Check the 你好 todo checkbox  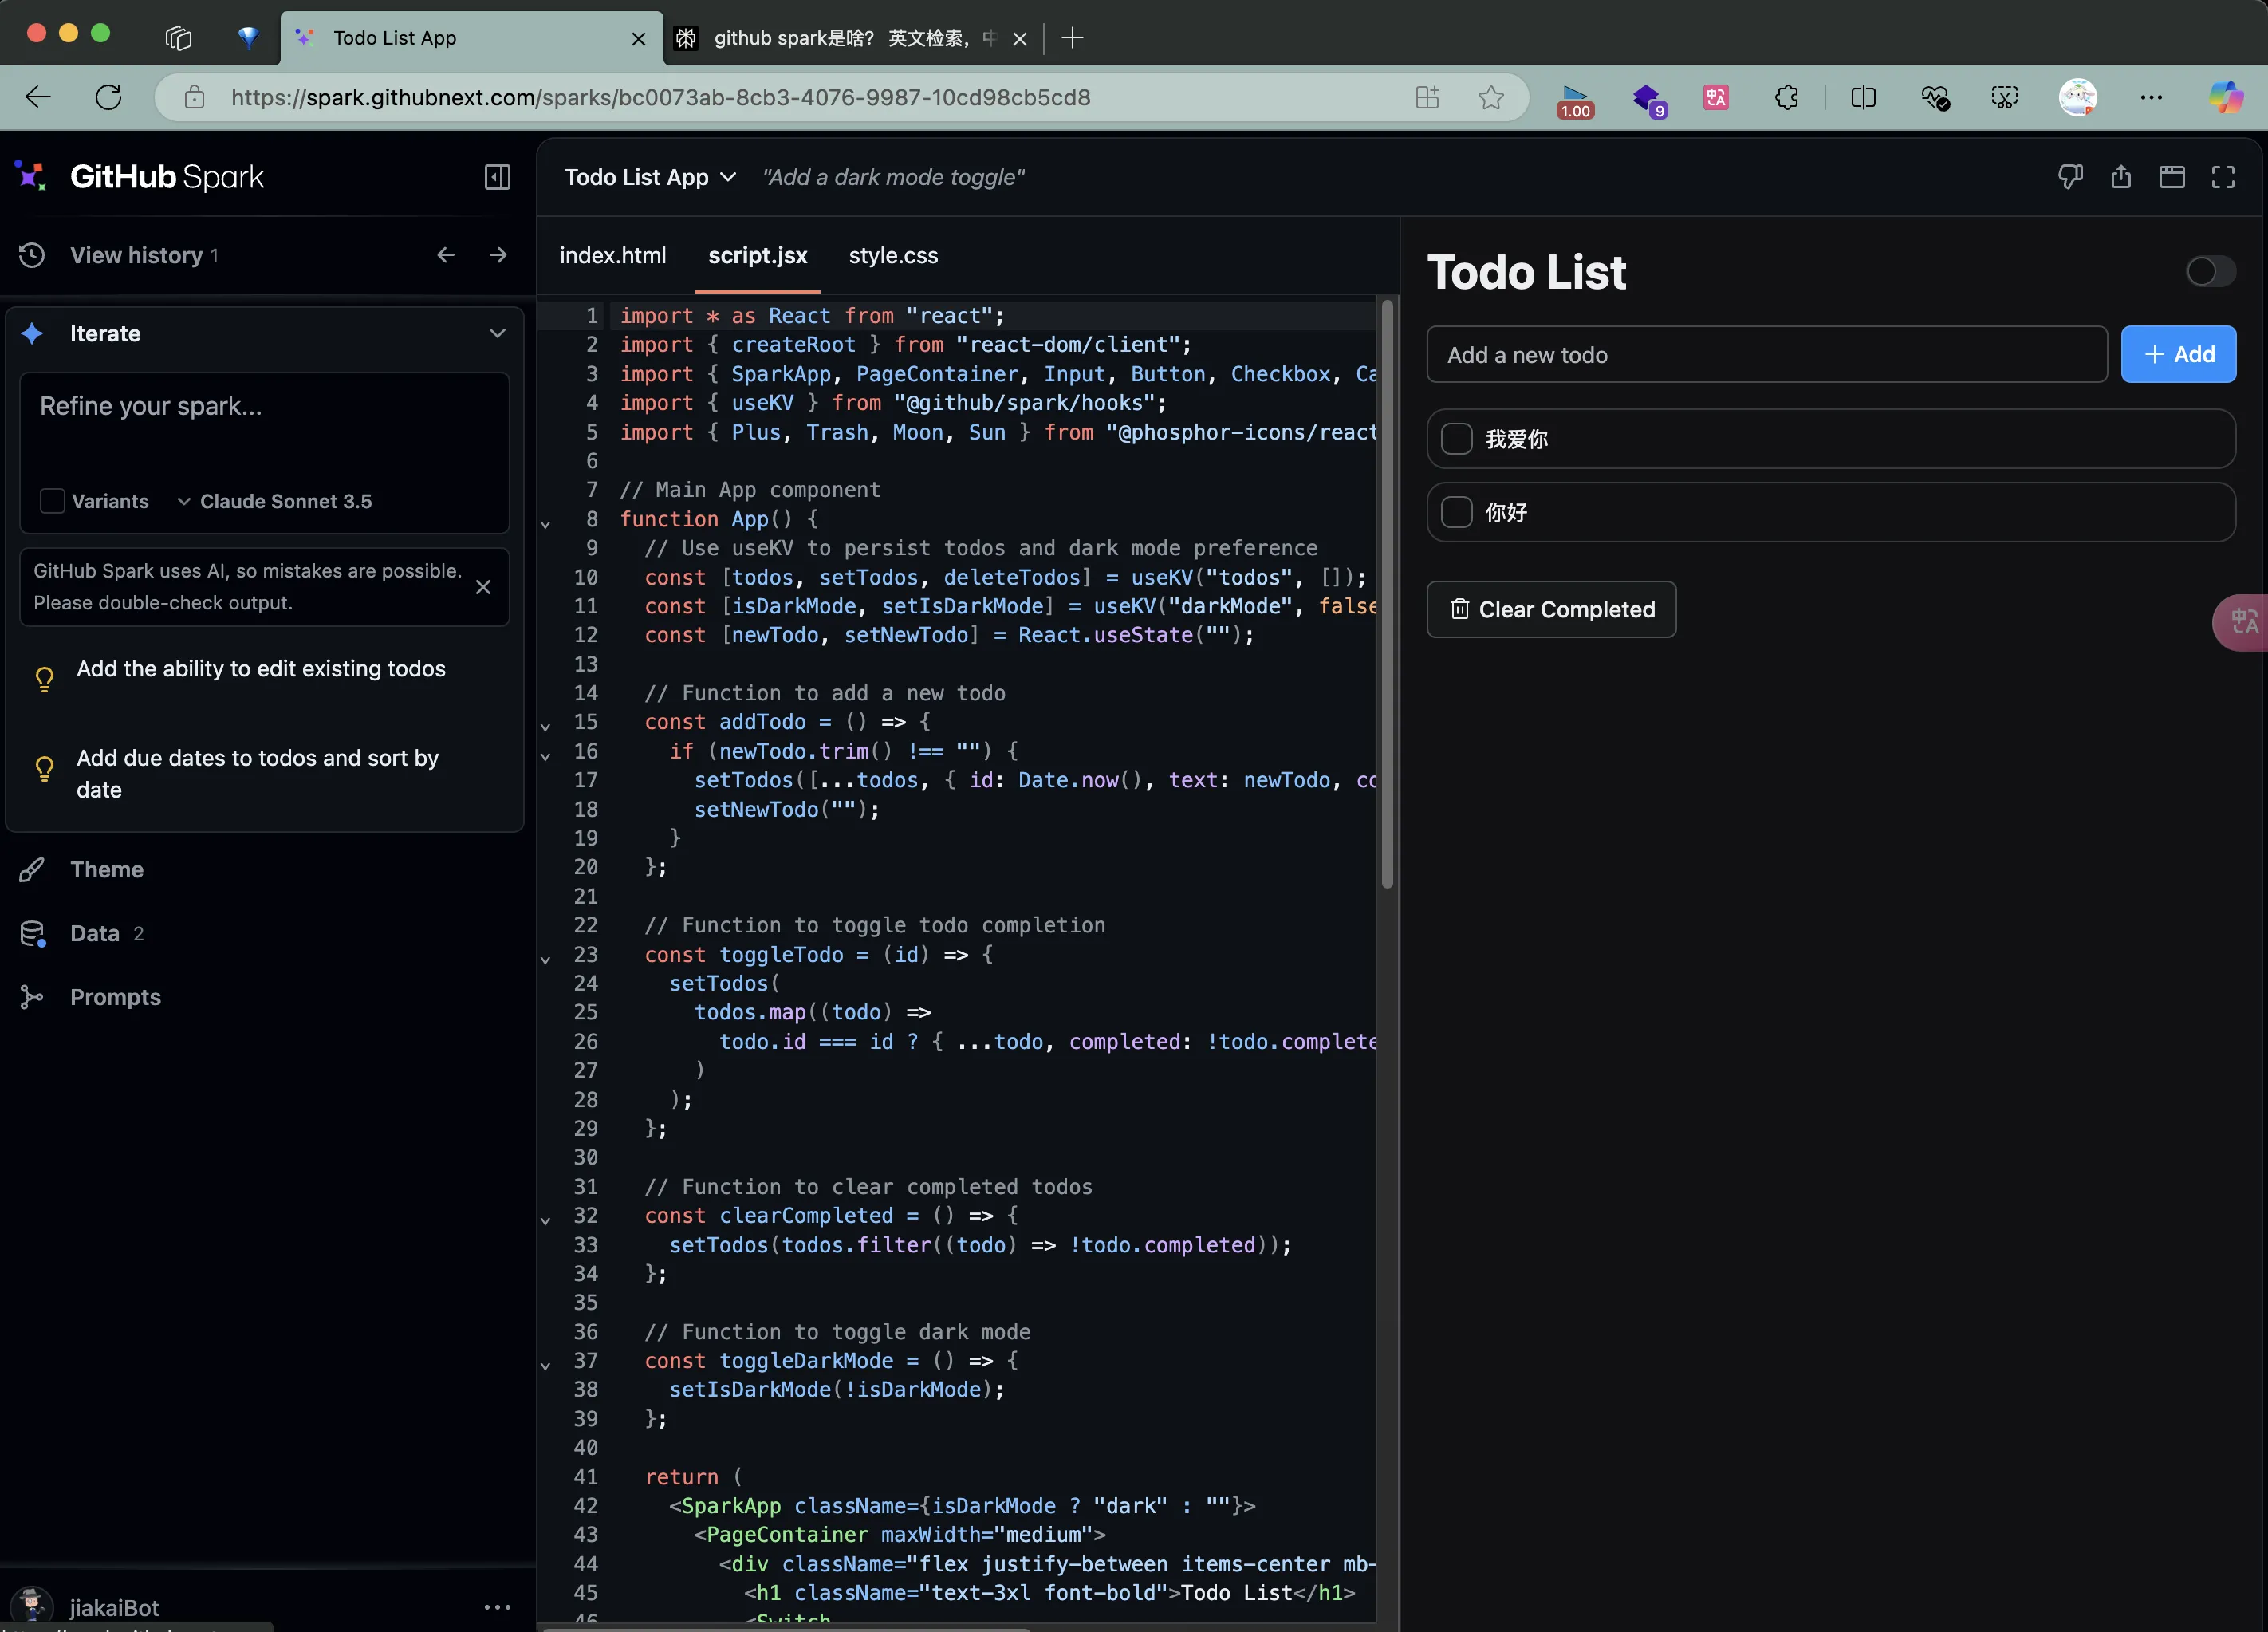[x=1456, y=512]
